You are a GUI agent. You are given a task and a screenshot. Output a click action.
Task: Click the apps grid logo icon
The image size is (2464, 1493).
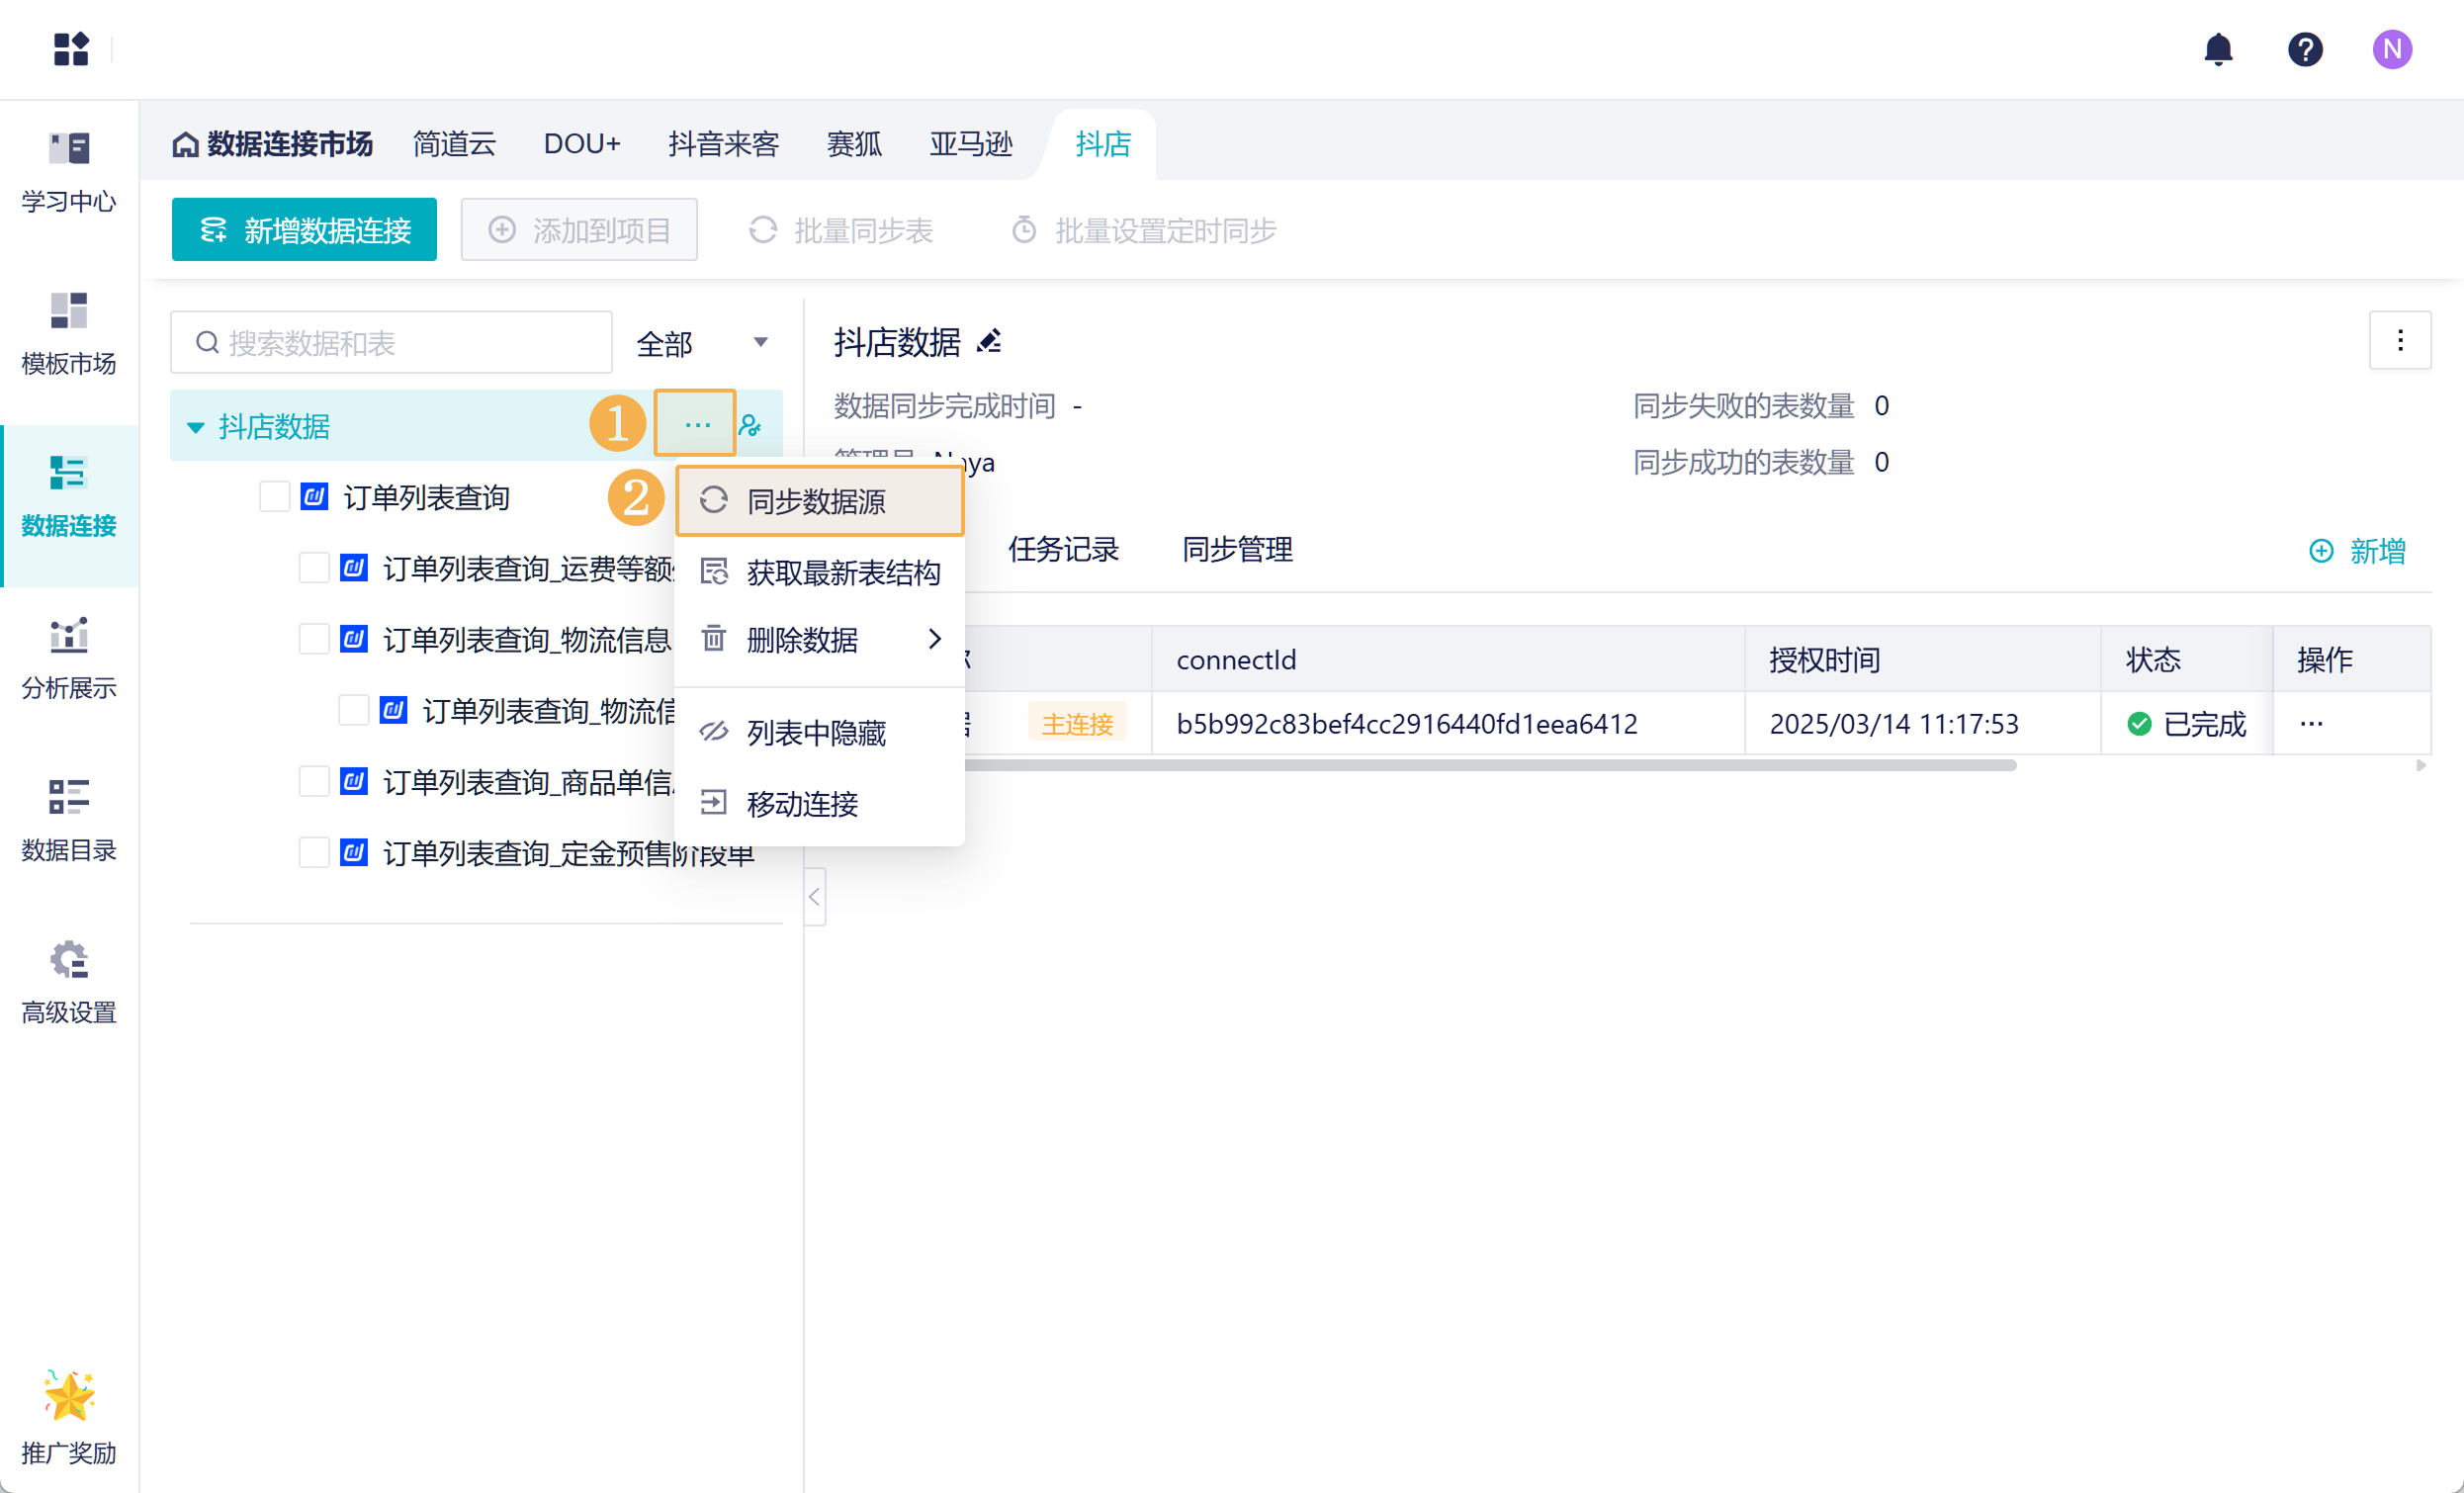pos(71,49)
